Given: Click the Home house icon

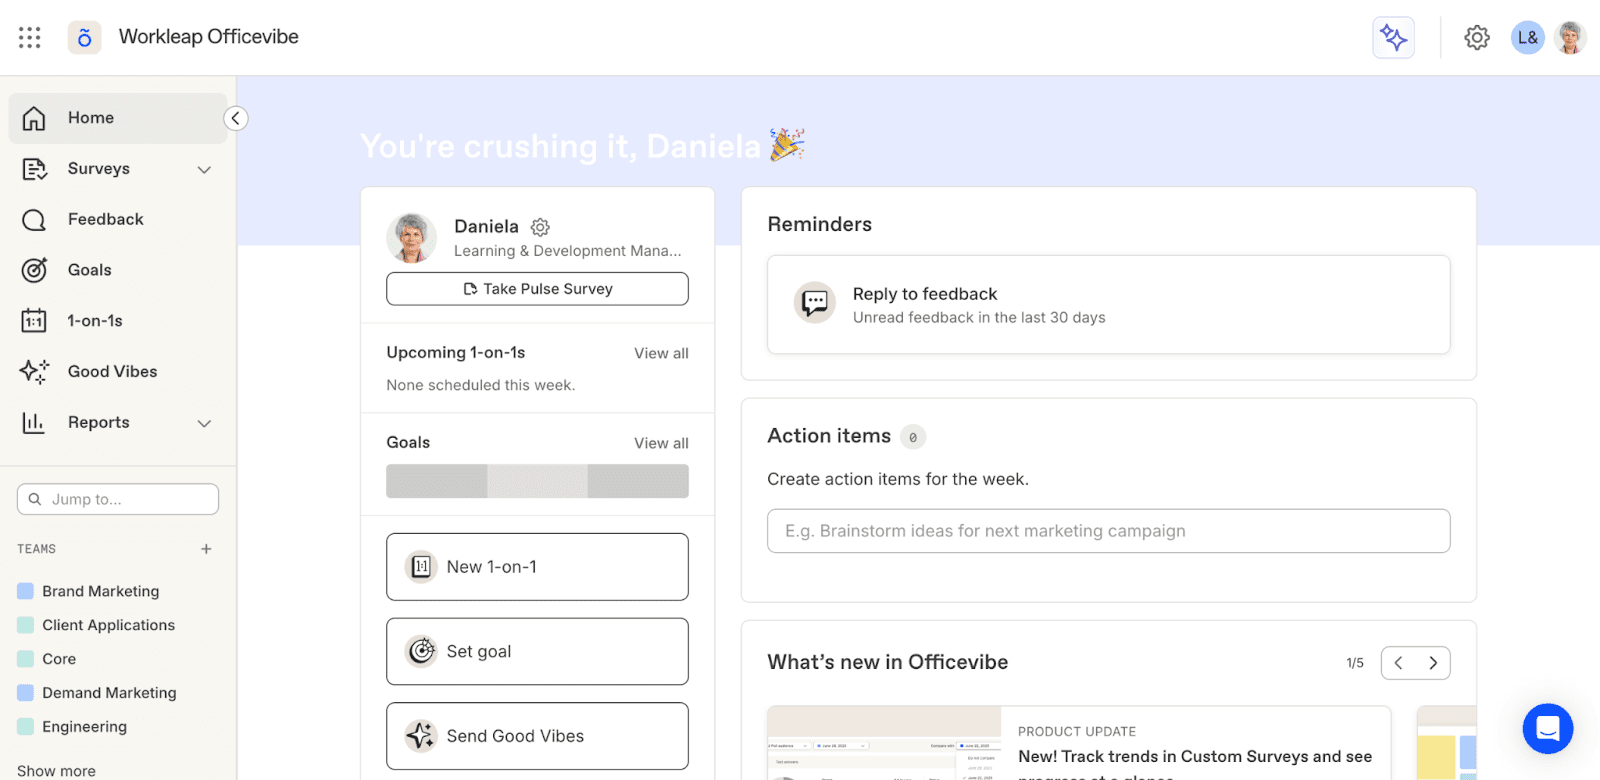Looking at the screenshot, I should 34,118.
